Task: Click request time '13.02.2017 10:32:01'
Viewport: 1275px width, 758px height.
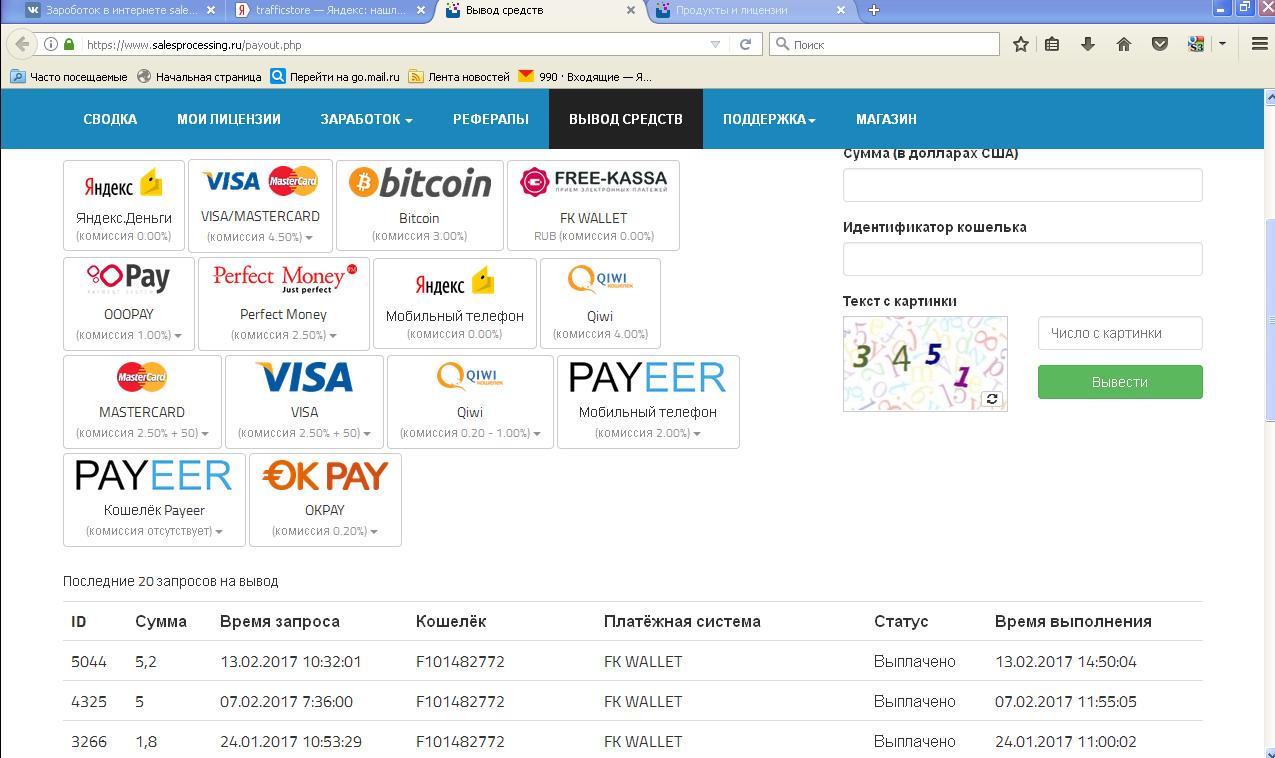Action: click(x=291, y=662)
